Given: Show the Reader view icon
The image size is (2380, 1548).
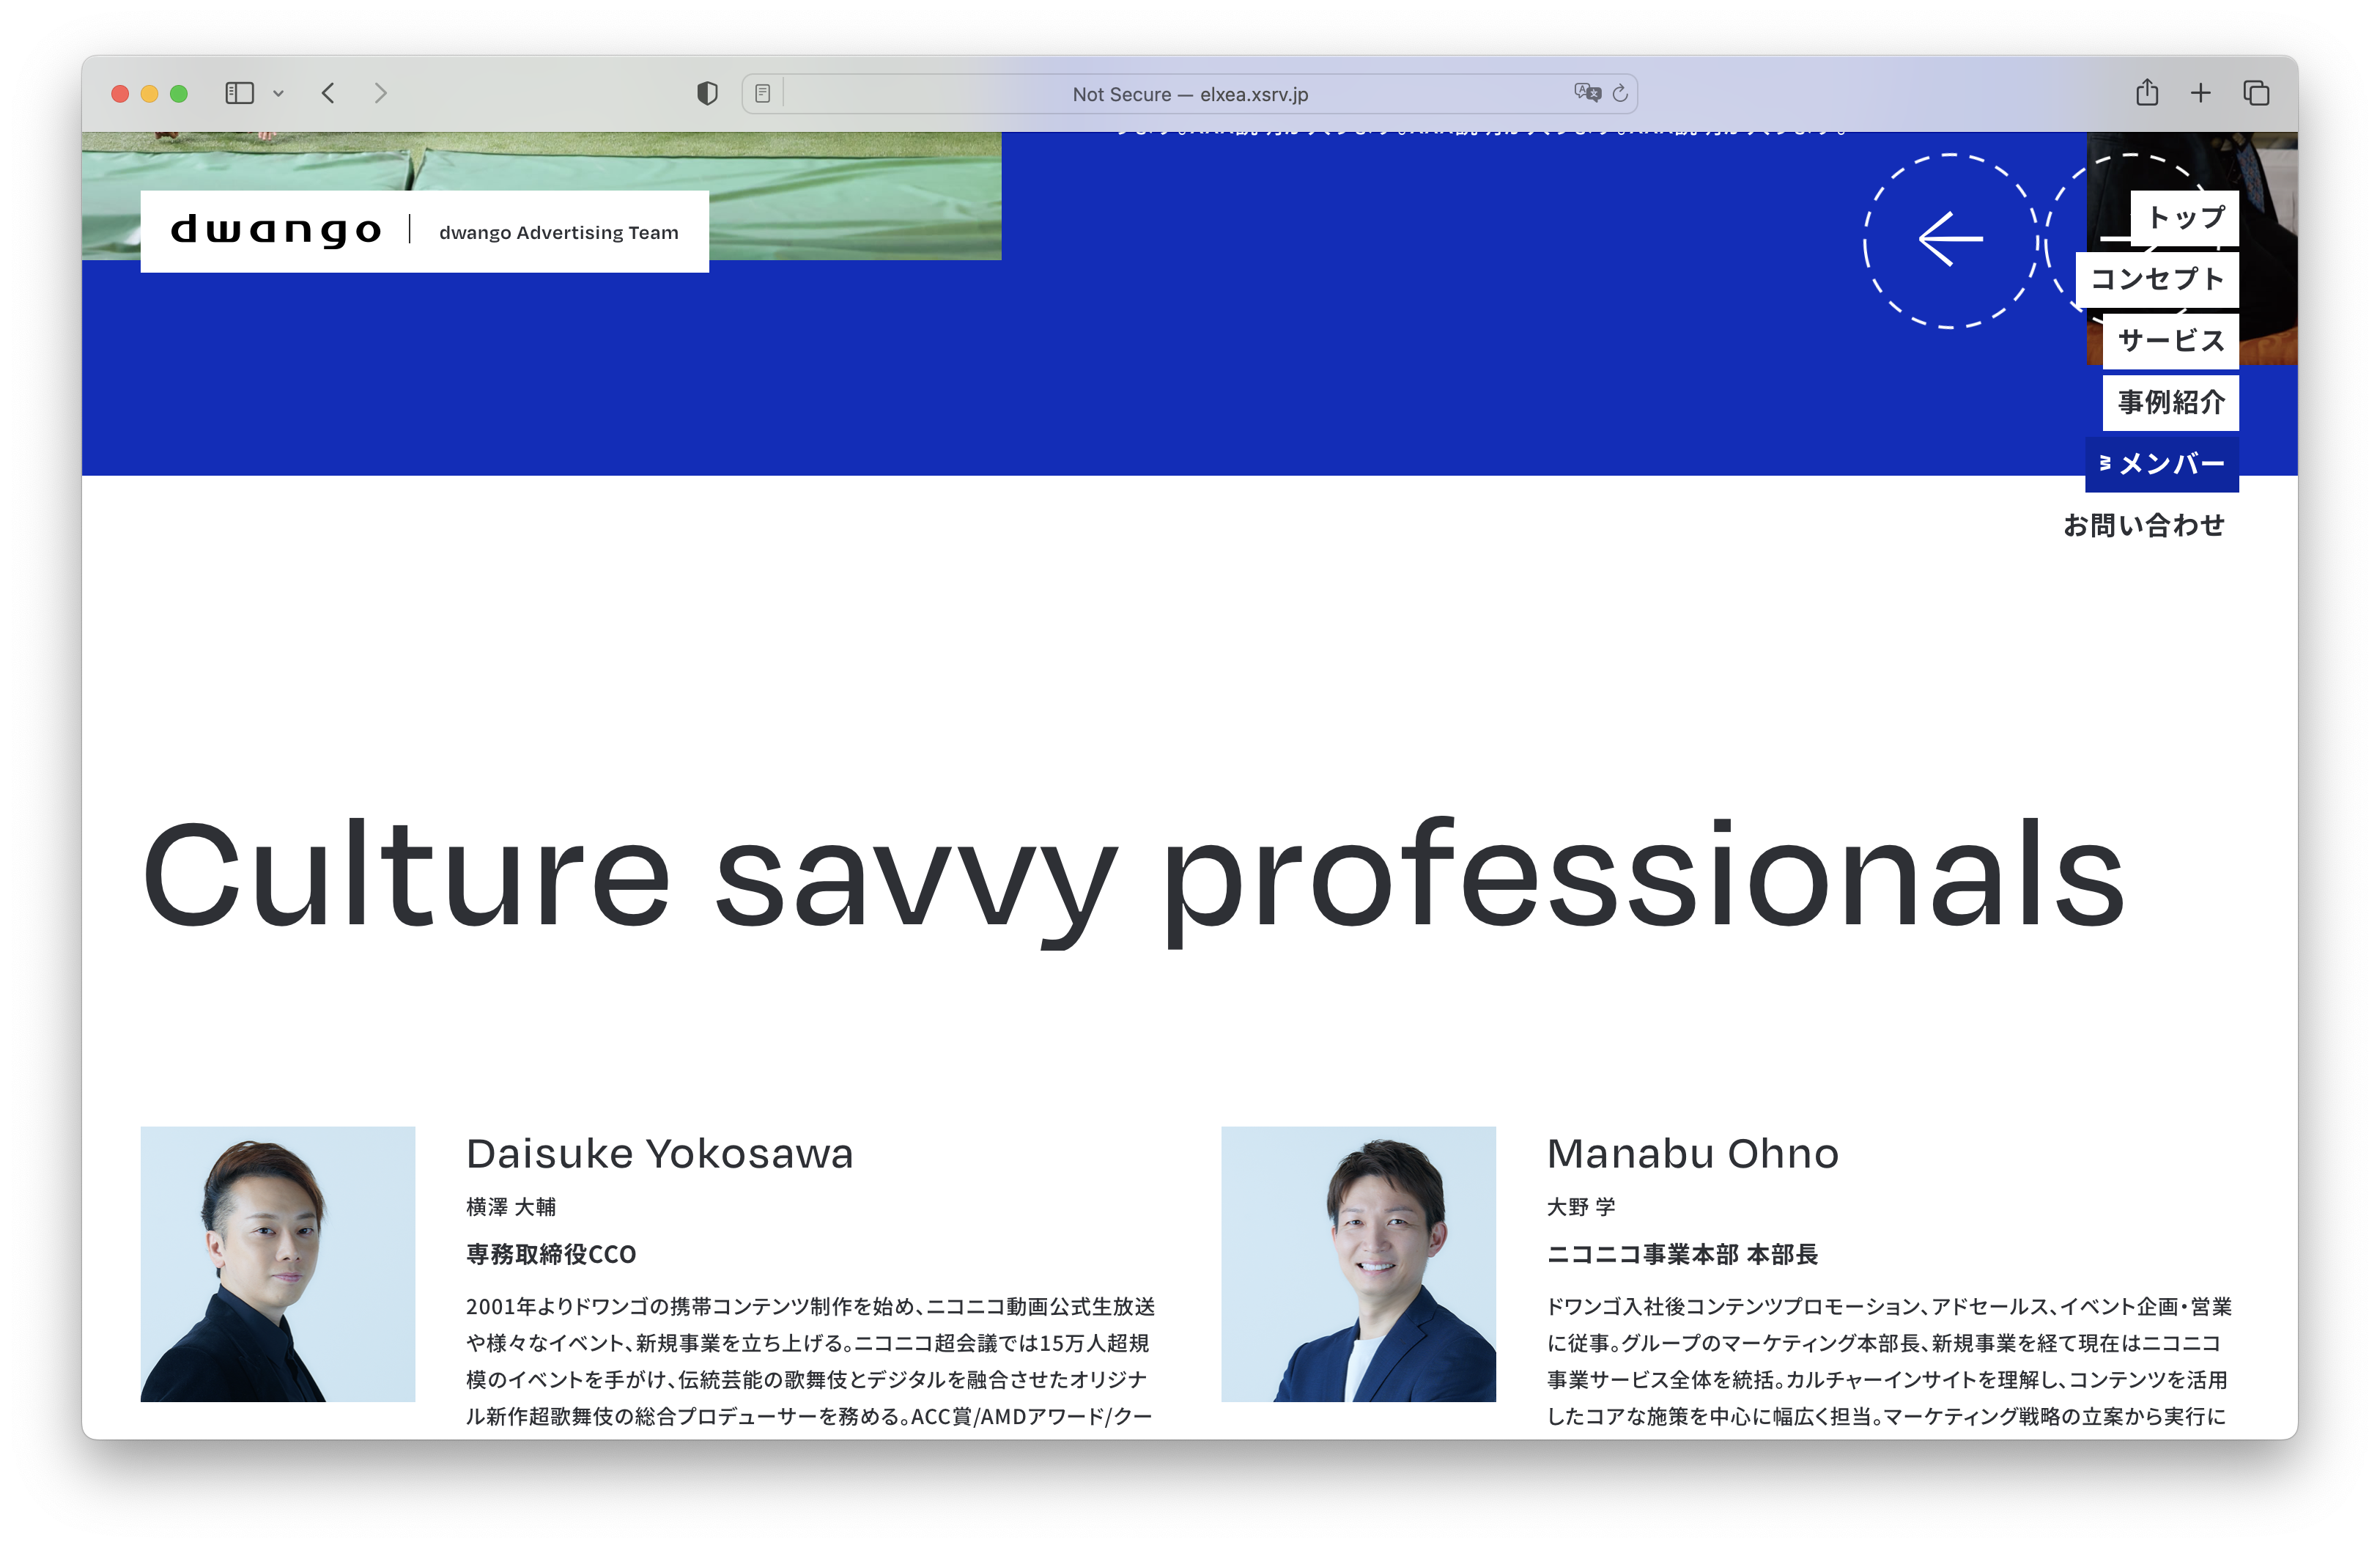Looking at the screenshot, I should tap(763, 94).
